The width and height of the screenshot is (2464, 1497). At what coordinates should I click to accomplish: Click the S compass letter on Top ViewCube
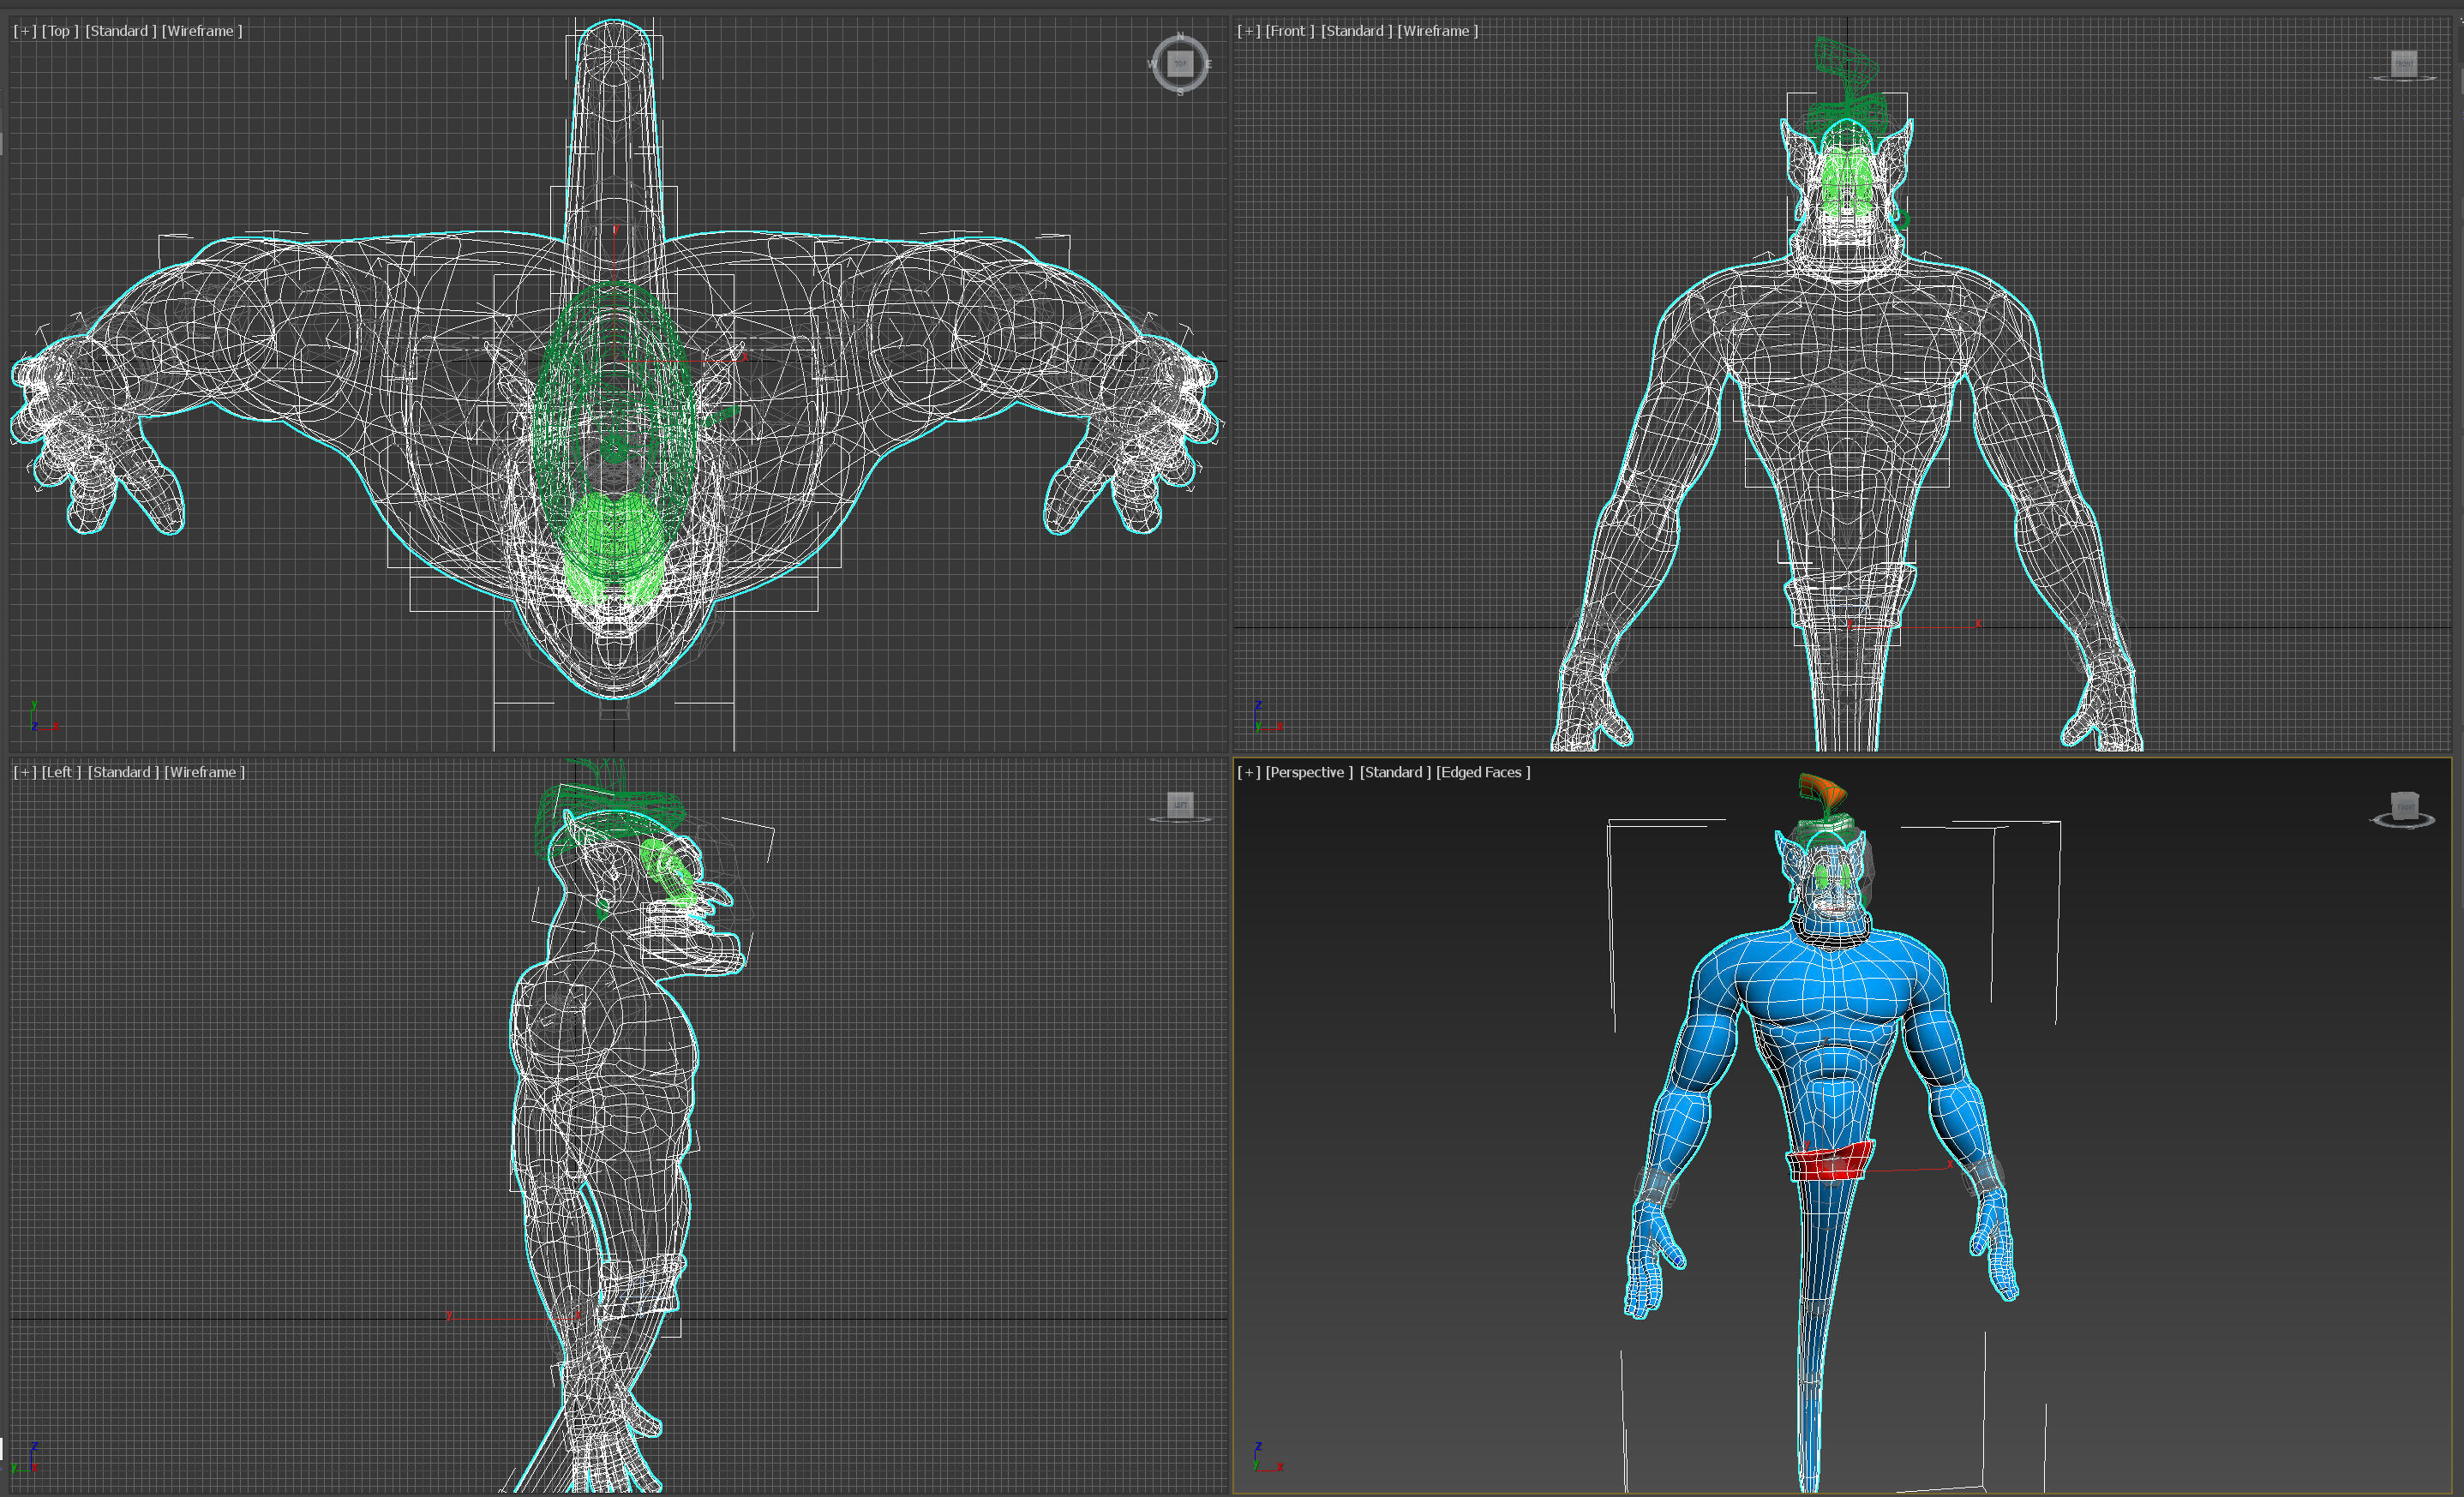1180,92
